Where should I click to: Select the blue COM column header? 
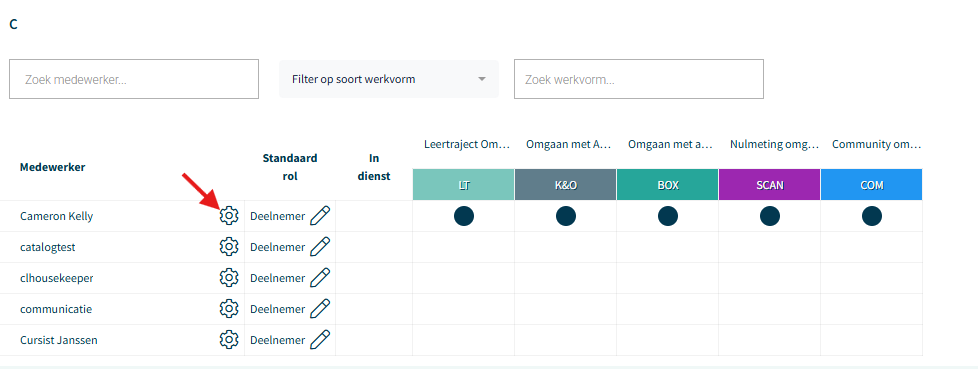[x=871, y=184]
